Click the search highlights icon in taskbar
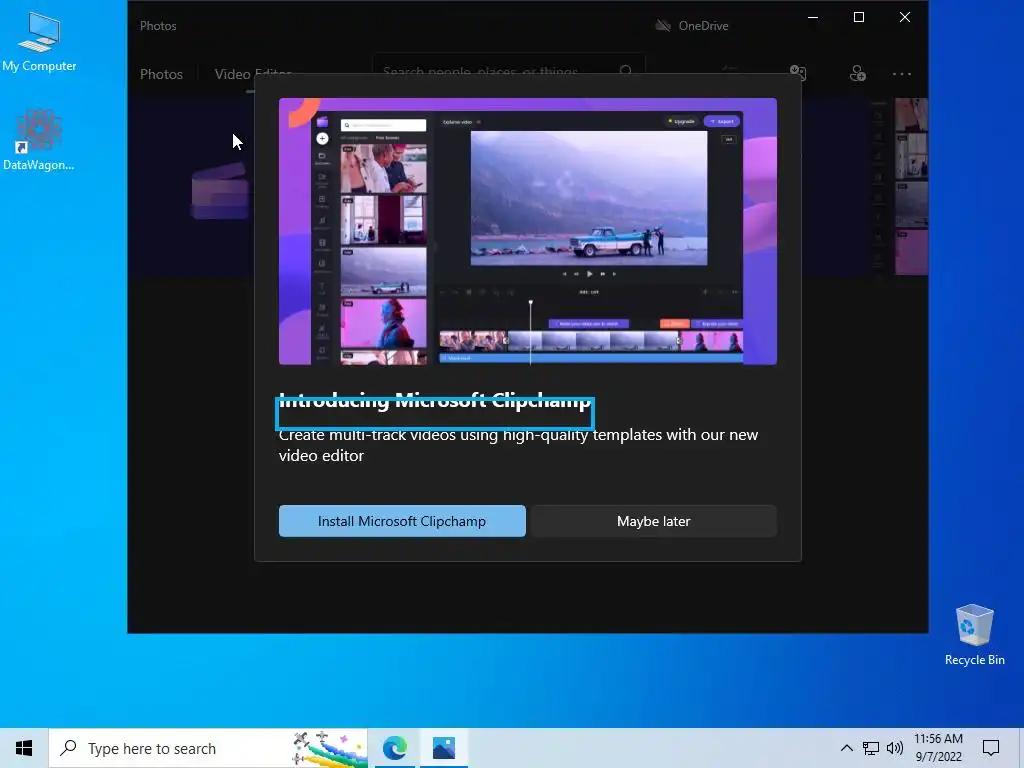Image resolution: width=1024 pixels, height=768 pixels. point(329,748)
